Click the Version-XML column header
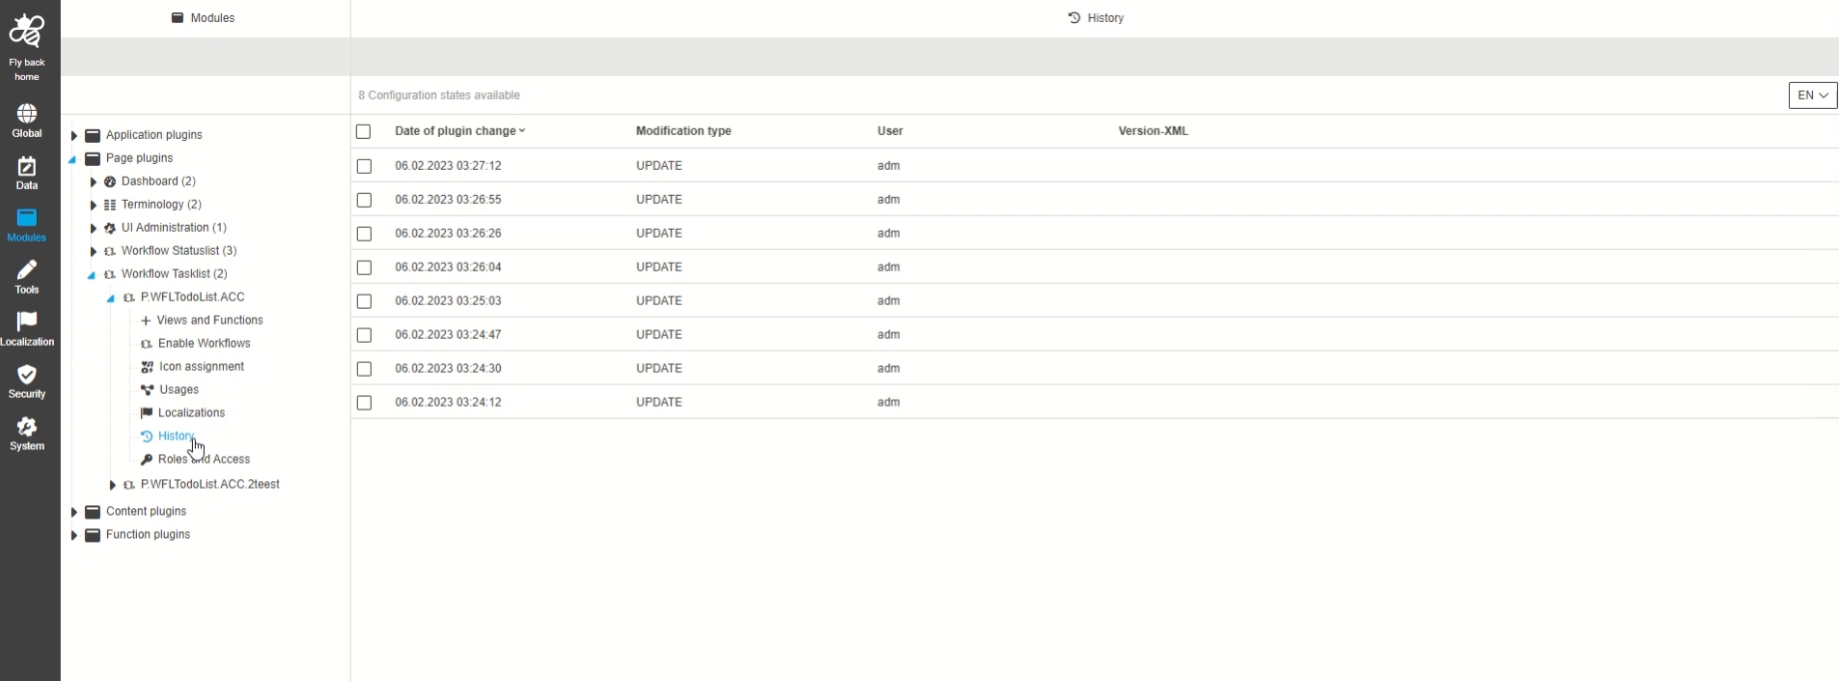This screenshot has width=1839, height=681. point(1153,131)
